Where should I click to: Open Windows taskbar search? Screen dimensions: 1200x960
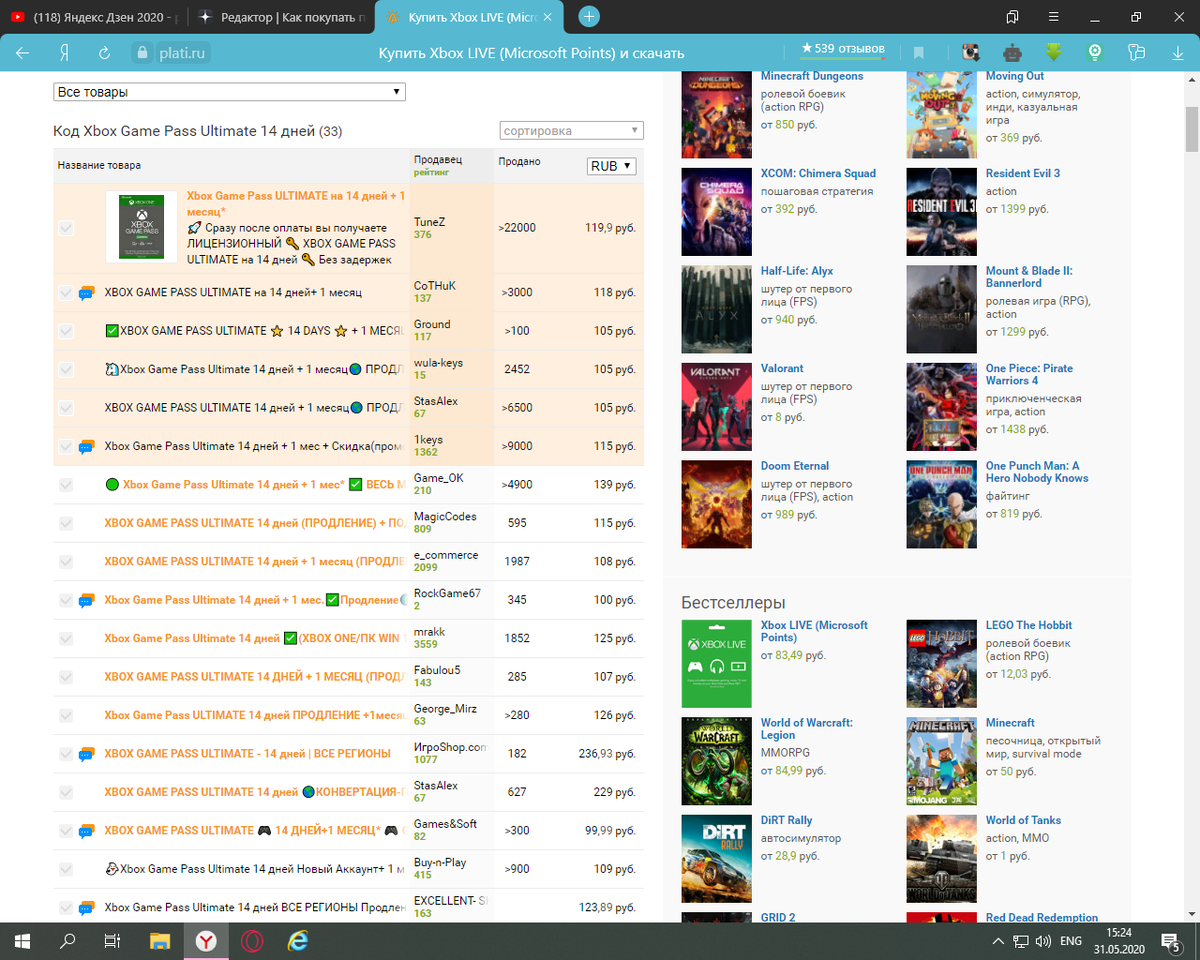68,941
